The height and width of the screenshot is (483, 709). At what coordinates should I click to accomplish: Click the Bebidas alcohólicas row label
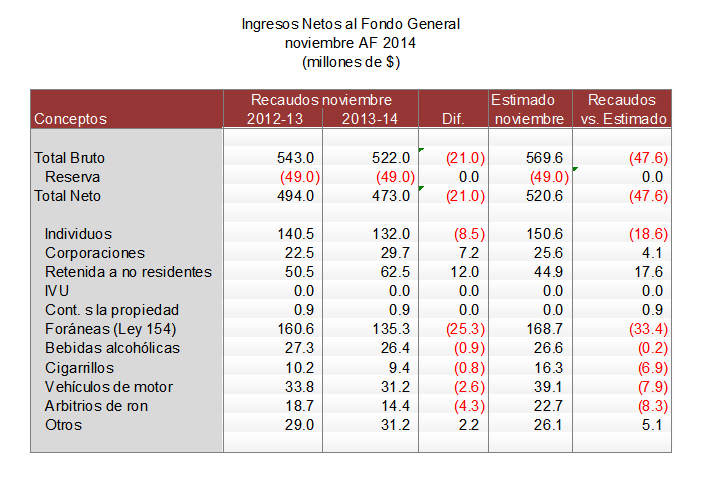coord(112,348)
